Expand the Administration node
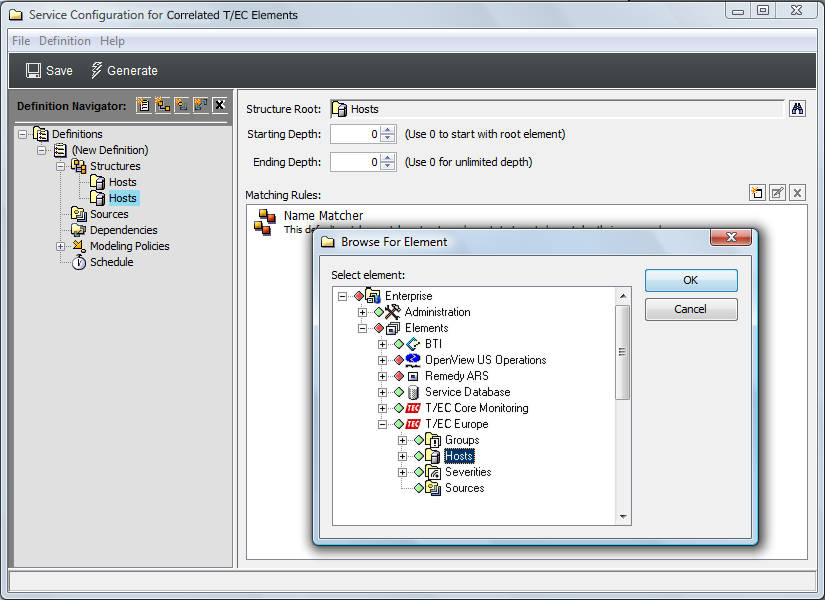Screen dimensions: 825x600 pyautogui.click(x=363, y=312)
